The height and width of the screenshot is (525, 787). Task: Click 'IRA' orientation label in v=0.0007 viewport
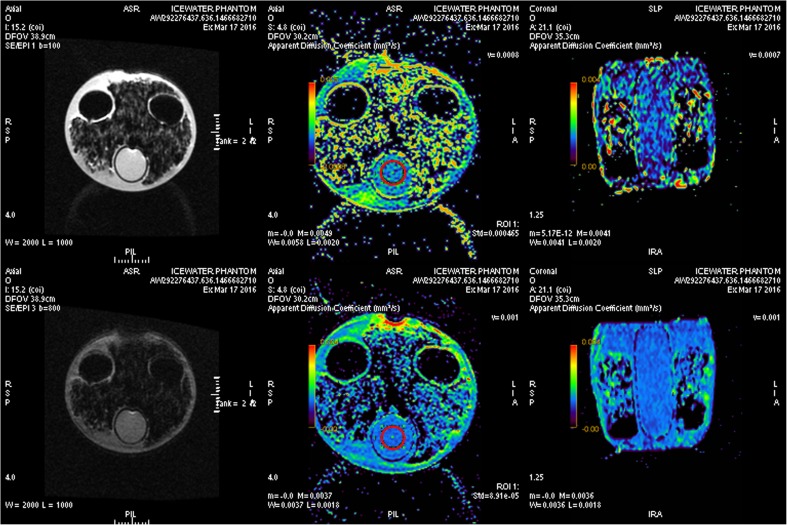tap(655, 251)
